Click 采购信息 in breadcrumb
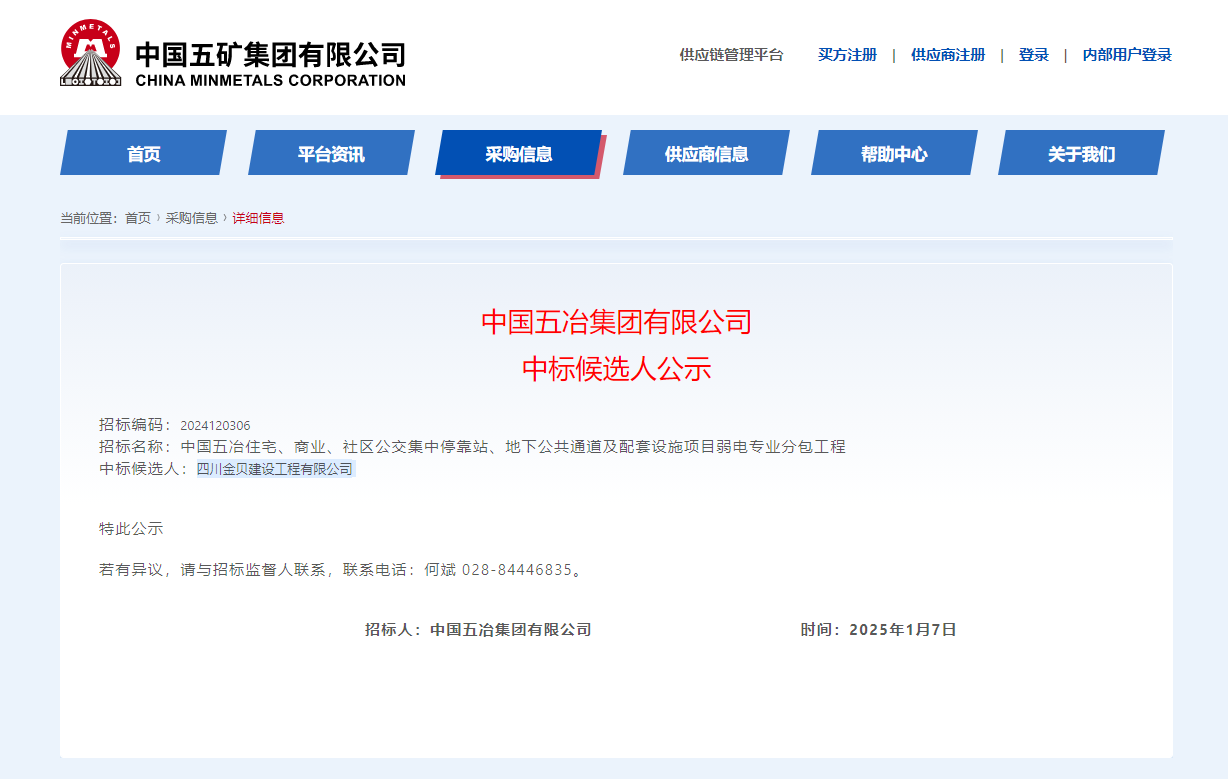This screenshot has width=1228, height=779. (191, 218)
